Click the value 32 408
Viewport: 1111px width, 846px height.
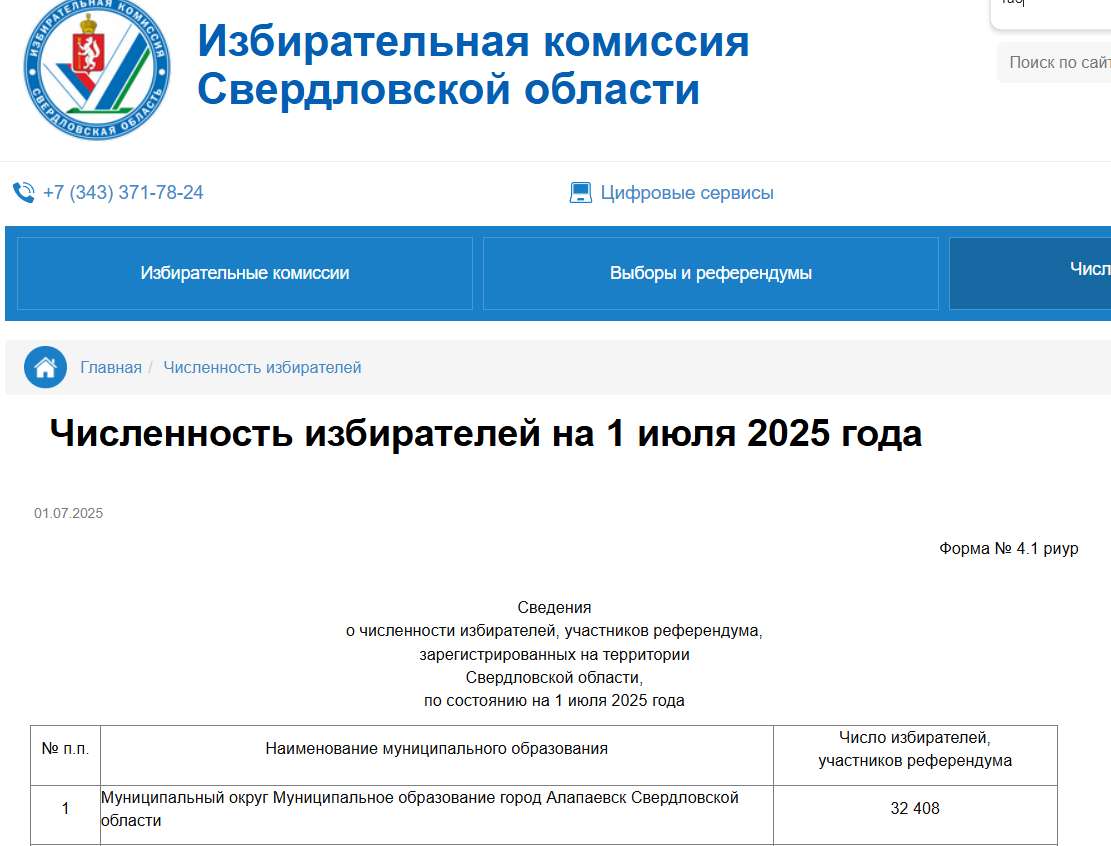click(x=915, y=808)
